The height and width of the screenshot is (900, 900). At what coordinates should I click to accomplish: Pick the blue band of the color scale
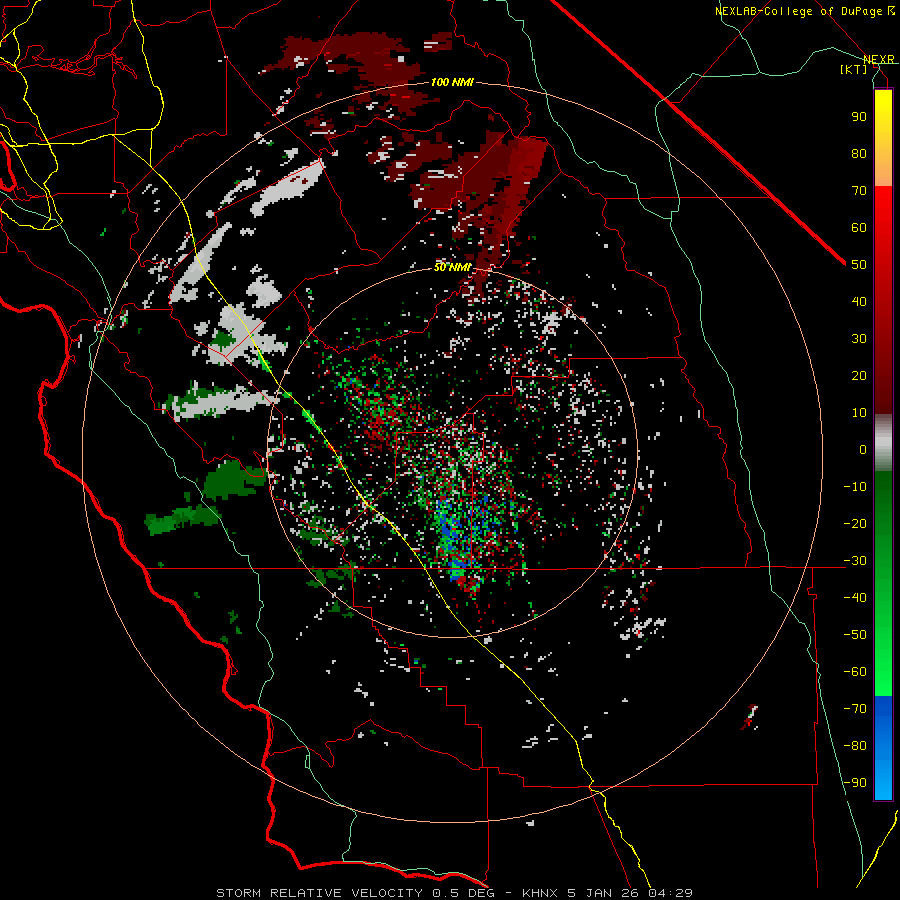883,748
